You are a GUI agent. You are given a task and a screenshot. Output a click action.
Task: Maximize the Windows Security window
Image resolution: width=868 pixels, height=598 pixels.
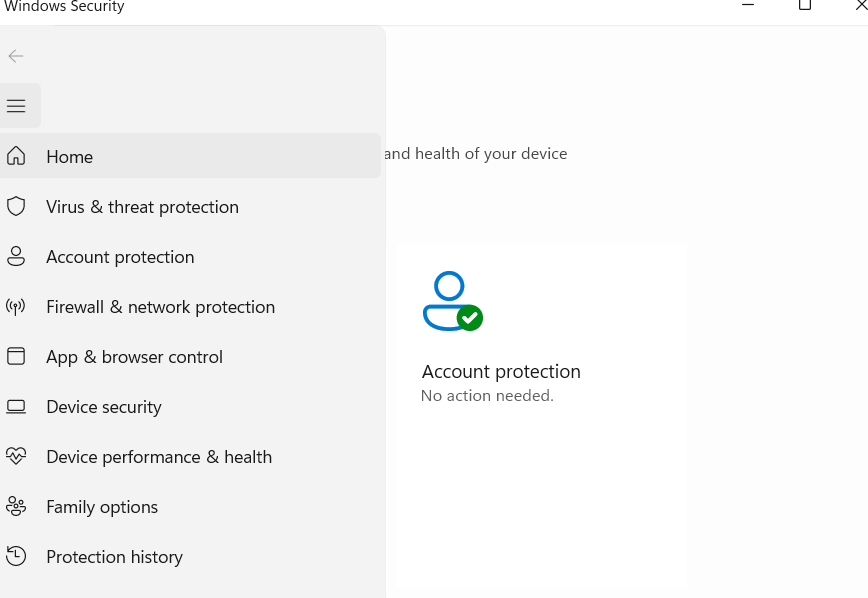[x=804, y=5]
